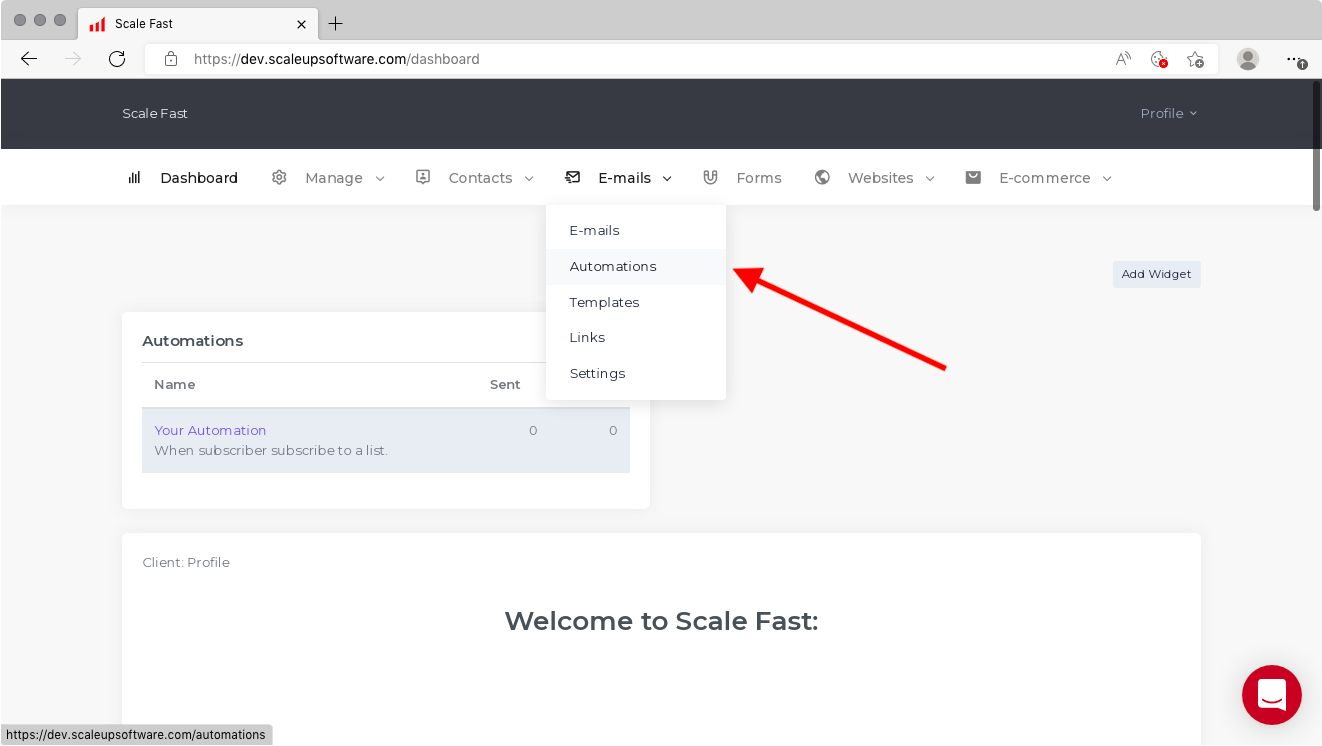Viewport: 1322px width, 746px height.
Task: Click the Name column header
Action: pyautogui.click(x=175, y=385)
